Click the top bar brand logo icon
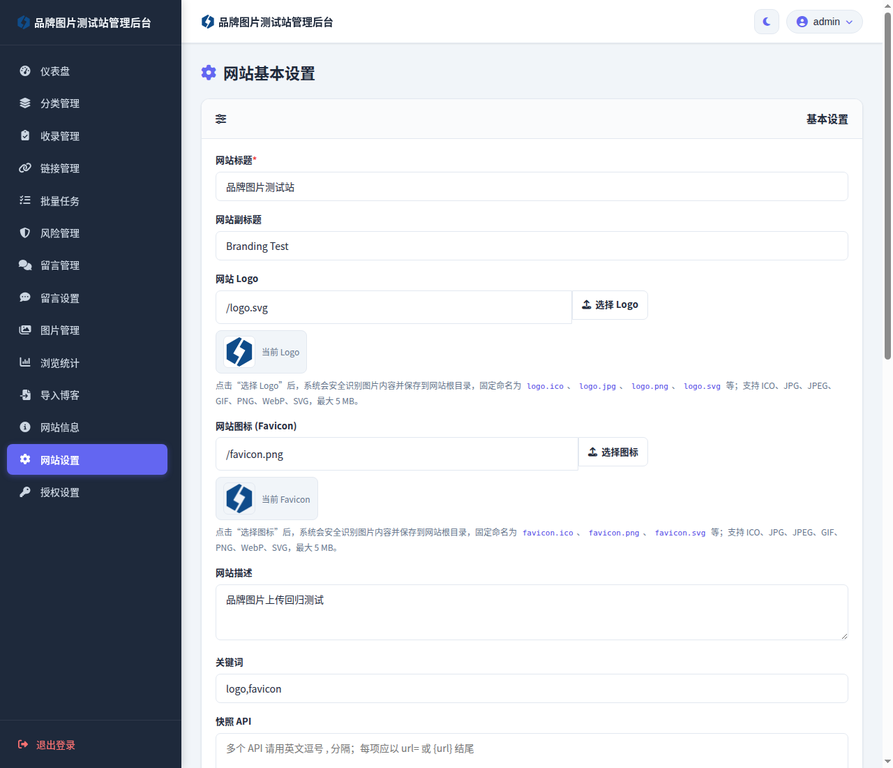This screenshot has height=768, width=893. tap(208, 22)
